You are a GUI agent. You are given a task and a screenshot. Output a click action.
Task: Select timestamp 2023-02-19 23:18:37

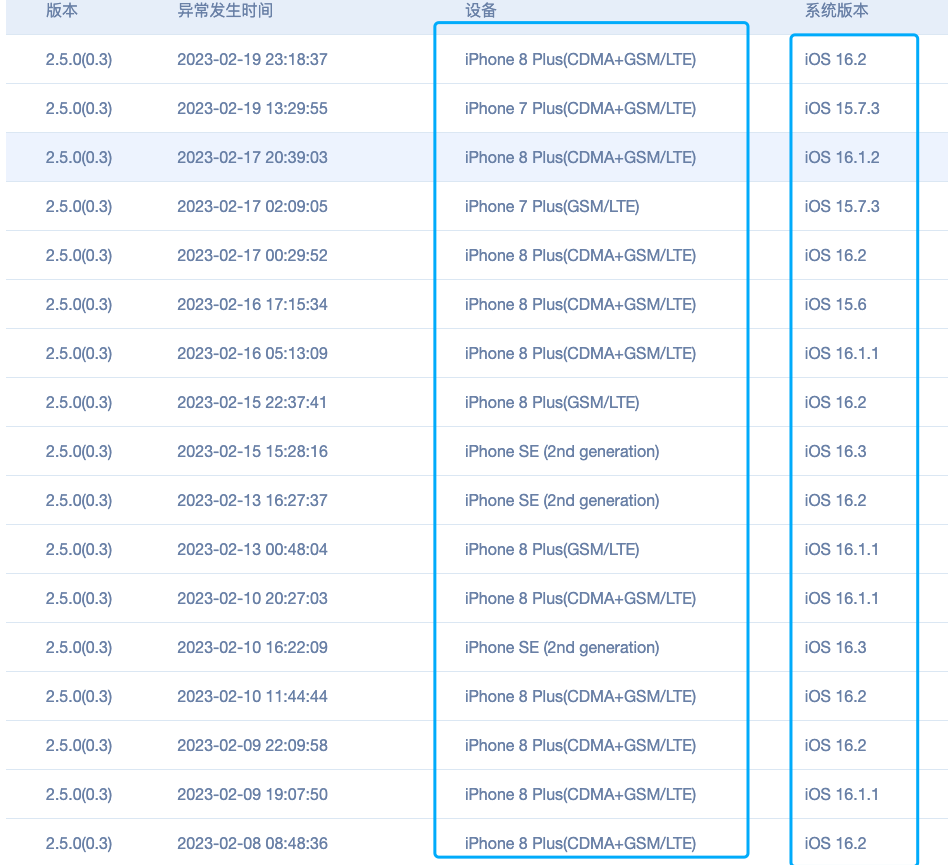click(252, 59)
